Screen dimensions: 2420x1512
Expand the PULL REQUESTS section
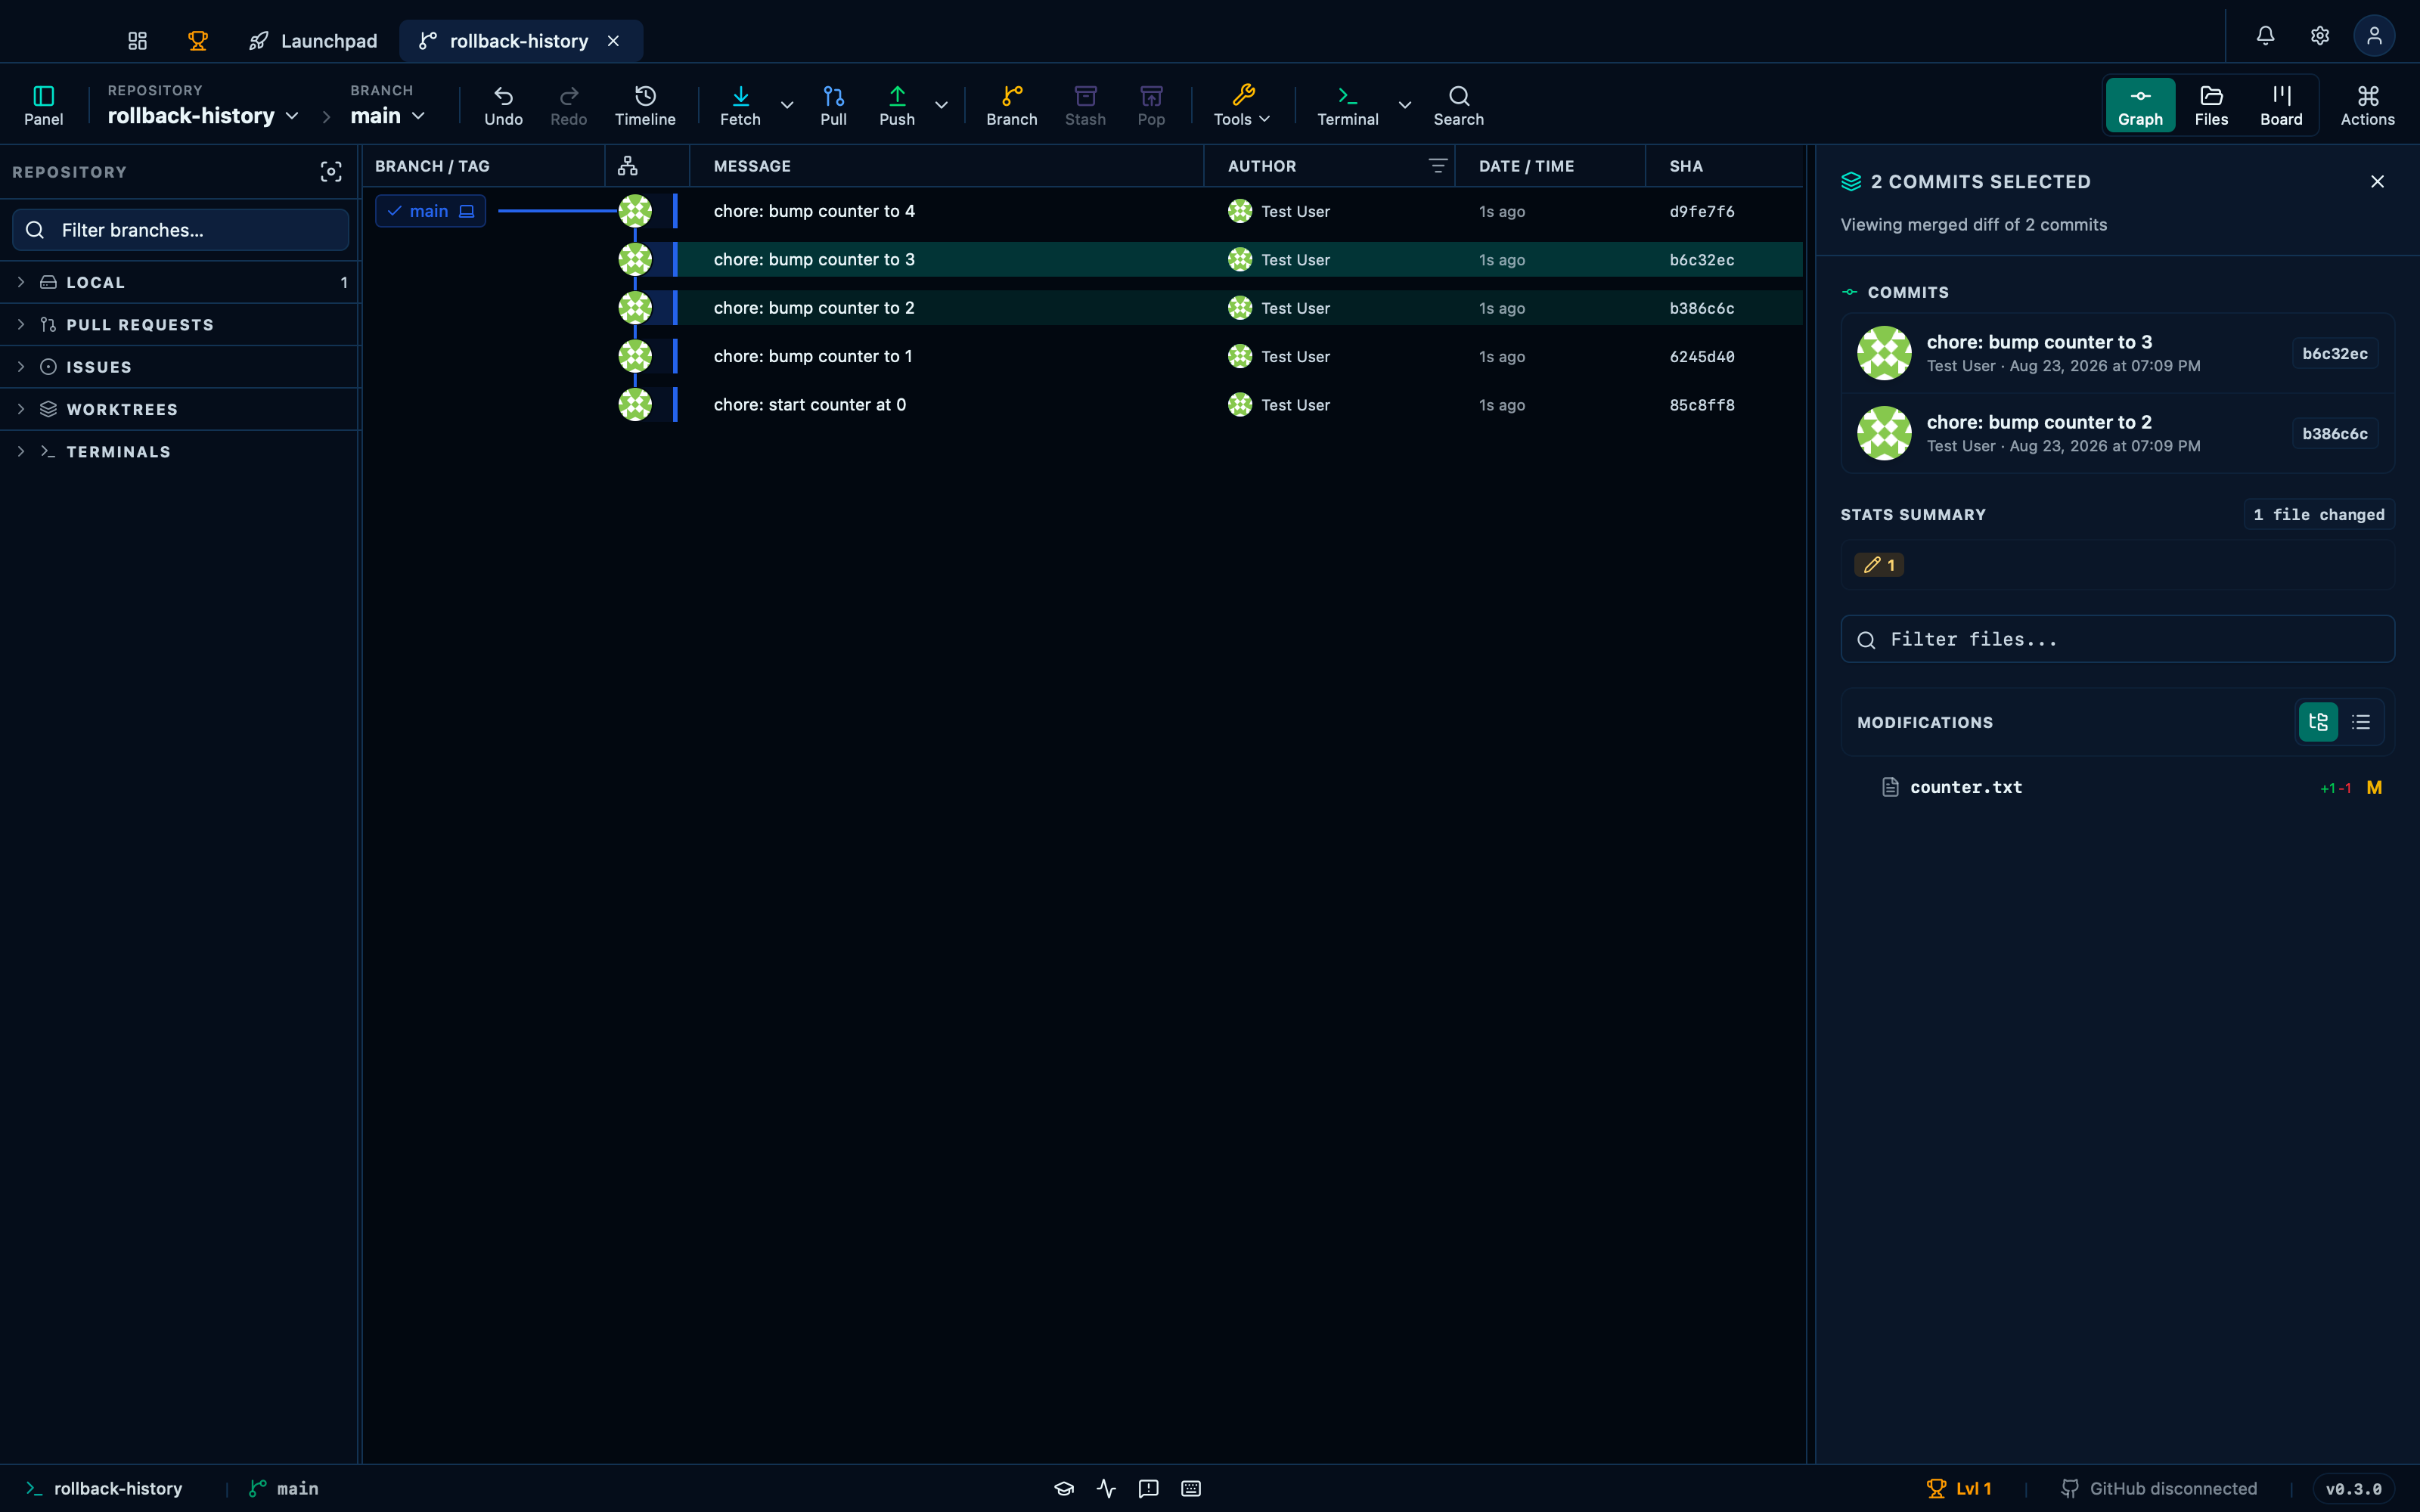click(x=180, y=325)
